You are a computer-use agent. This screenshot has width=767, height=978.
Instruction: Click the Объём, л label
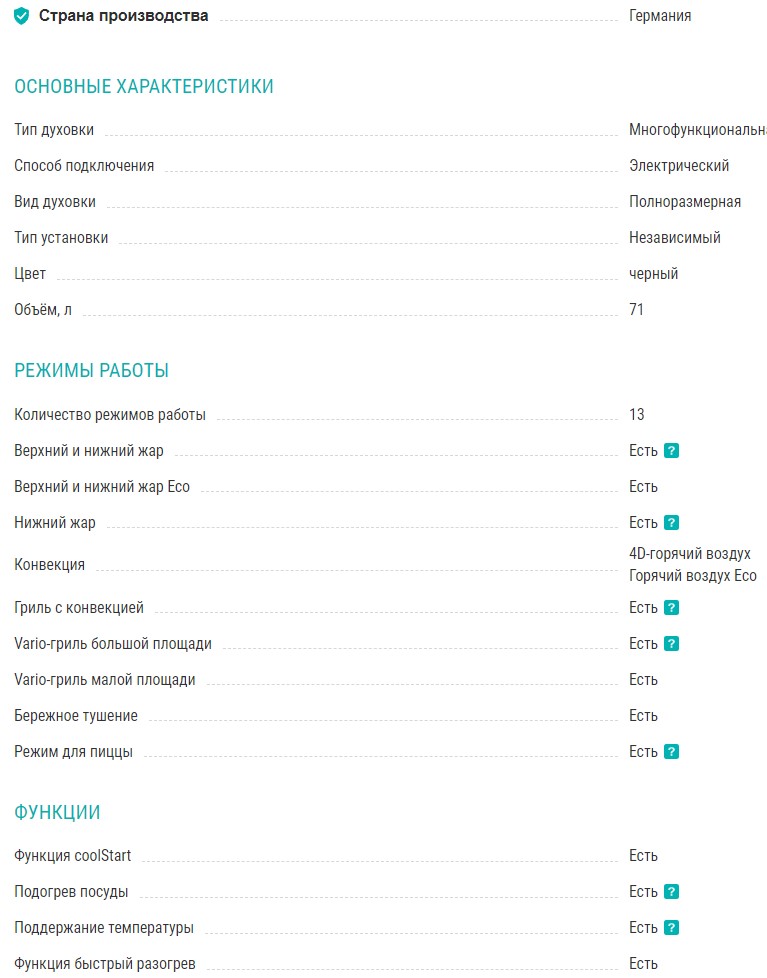(x=43, y=310)
